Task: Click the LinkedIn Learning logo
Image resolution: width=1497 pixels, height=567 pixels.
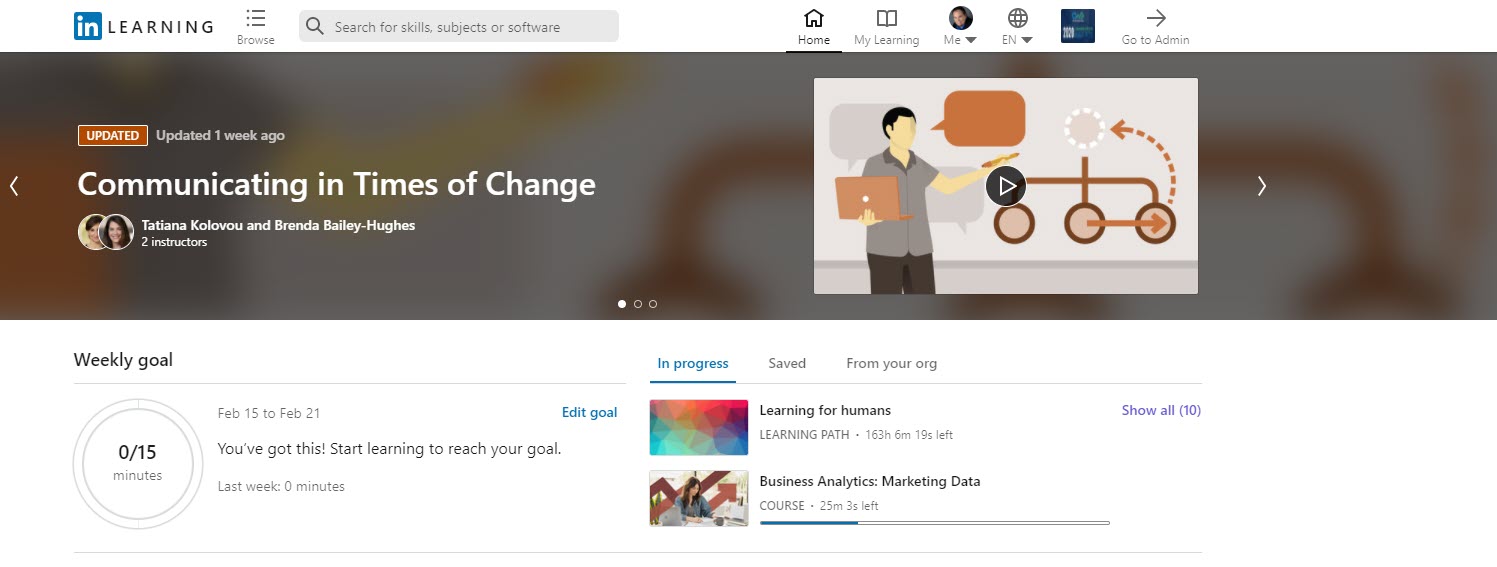Action: click(143, 27)
